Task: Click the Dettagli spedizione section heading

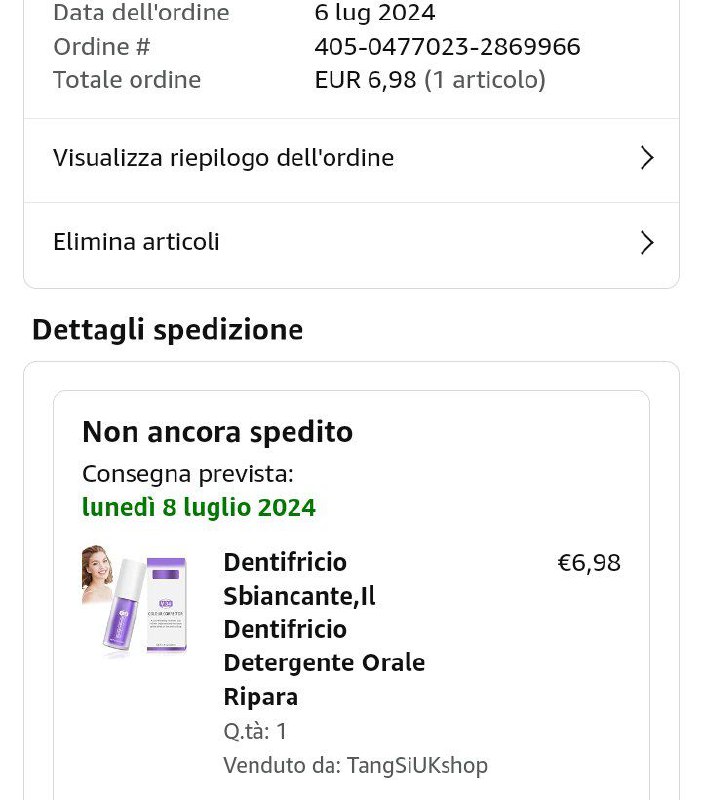Action: click(167, 329)
